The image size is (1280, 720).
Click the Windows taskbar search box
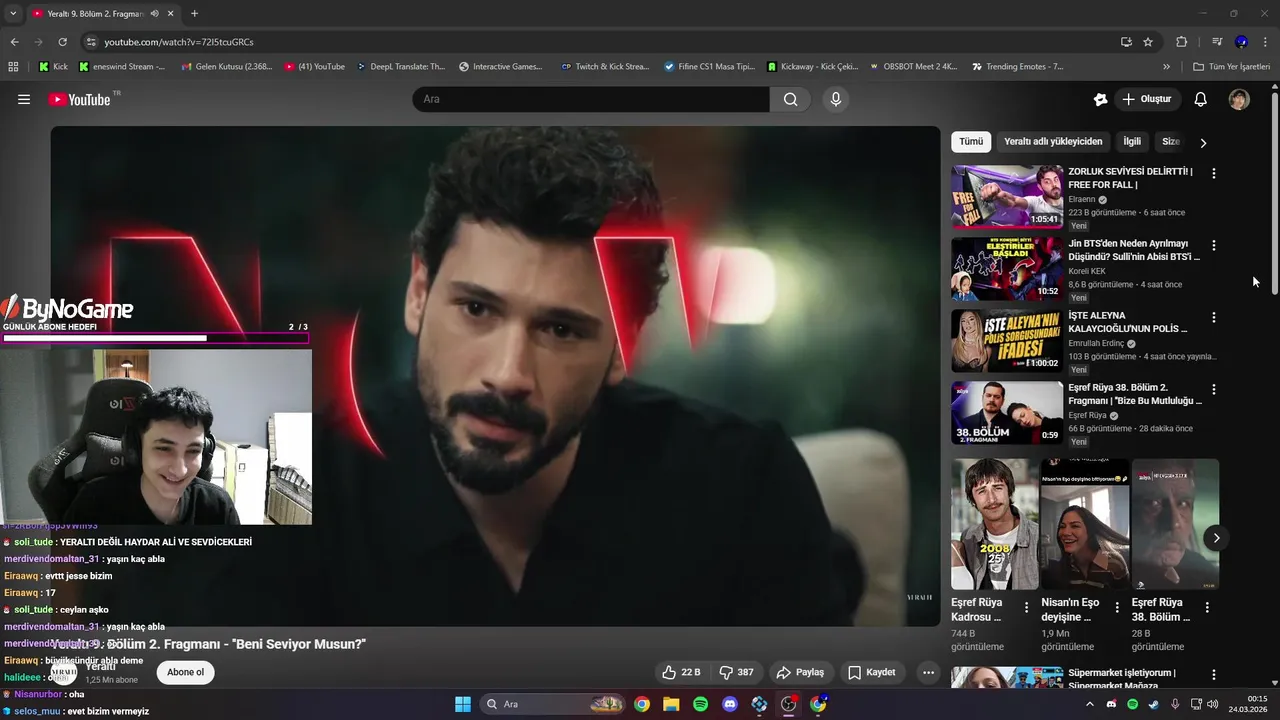click(555, 704)
